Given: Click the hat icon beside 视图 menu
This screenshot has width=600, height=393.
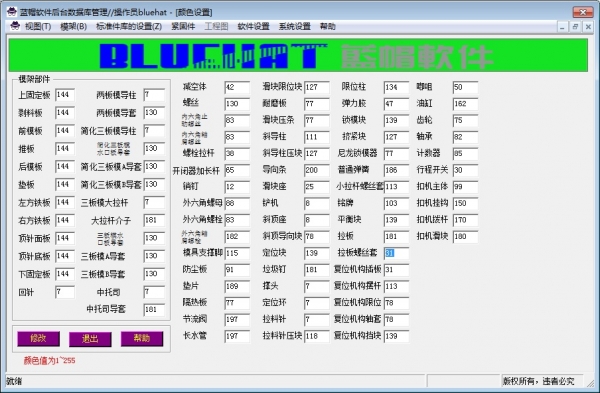Looking at the screenshot, I should 15,26.
